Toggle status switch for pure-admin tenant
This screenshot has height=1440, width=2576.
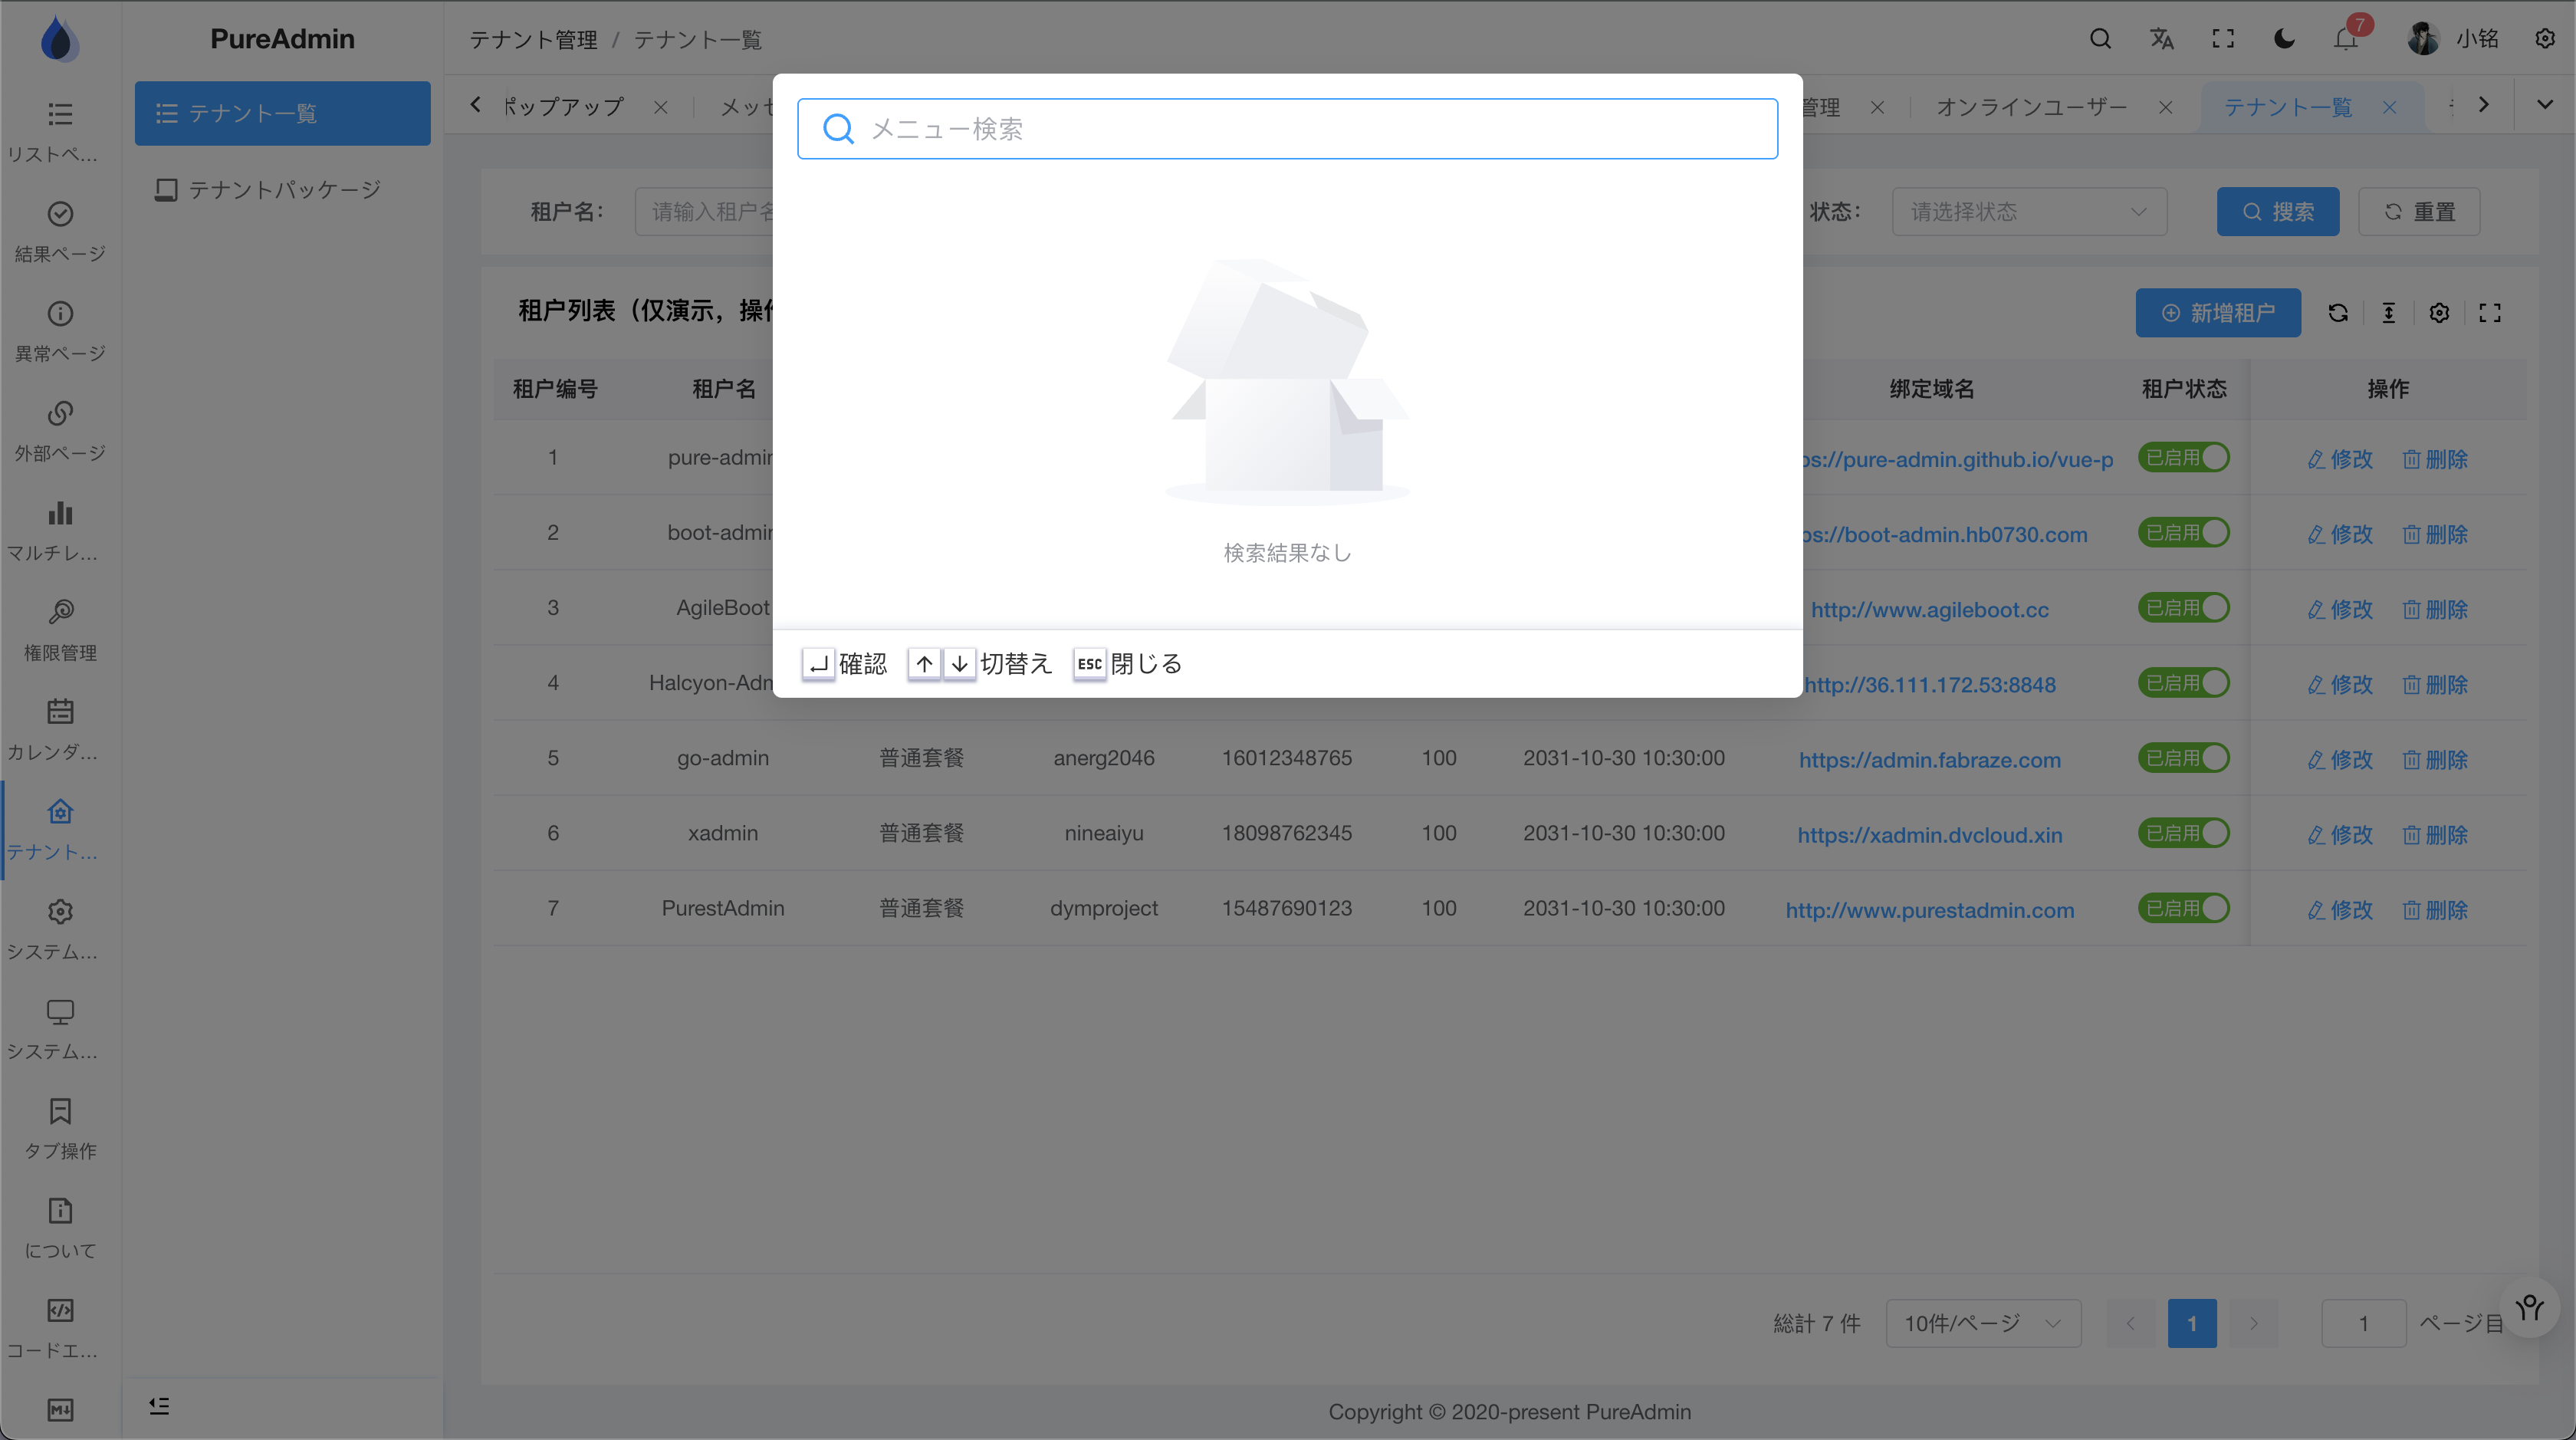[2183, 458]
